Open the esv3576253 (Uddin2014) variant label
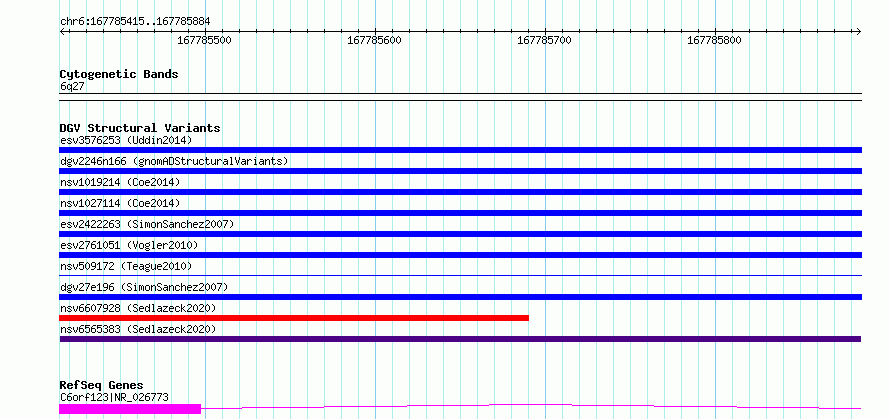The width and height of the screenshot is (890, 419). [126, 140]
